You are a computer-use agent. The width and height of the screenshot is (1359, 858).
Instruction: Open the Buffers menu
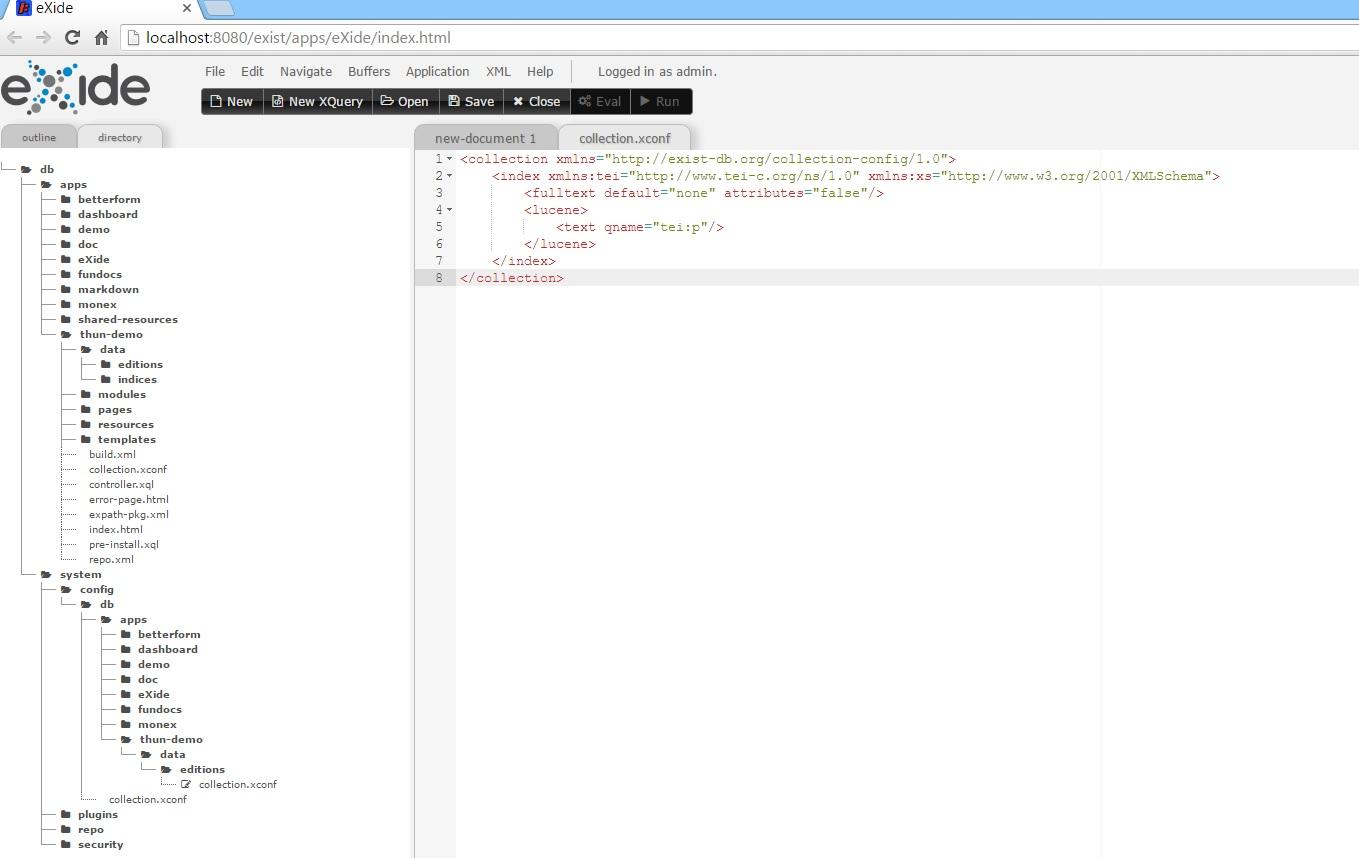pos(369,71)
